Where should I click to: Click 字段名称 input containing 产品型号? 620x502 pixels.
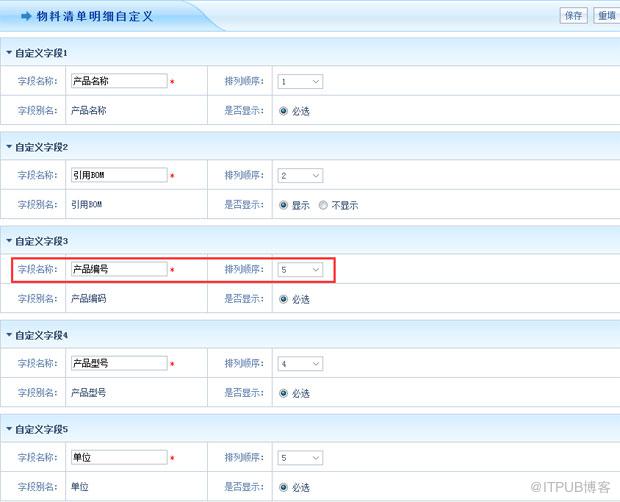click(119, 363)
